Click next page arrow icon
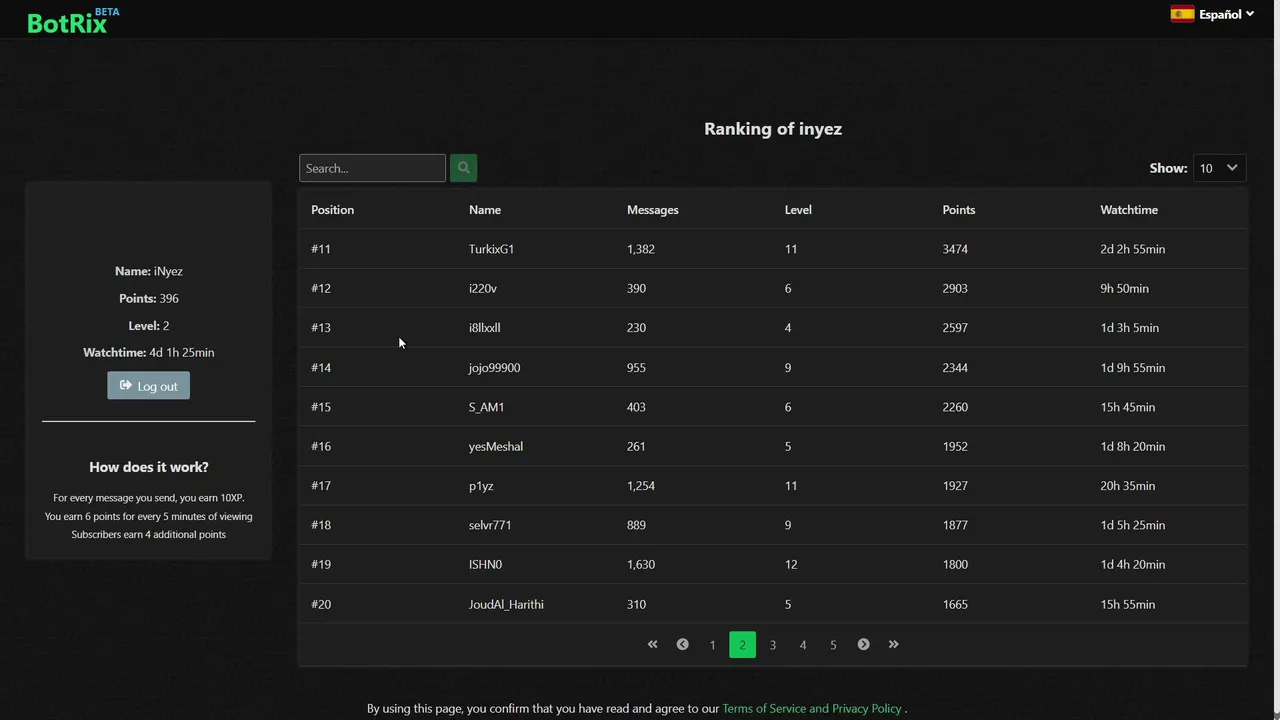Screen dimensions: 1280x720 point(863,645)
